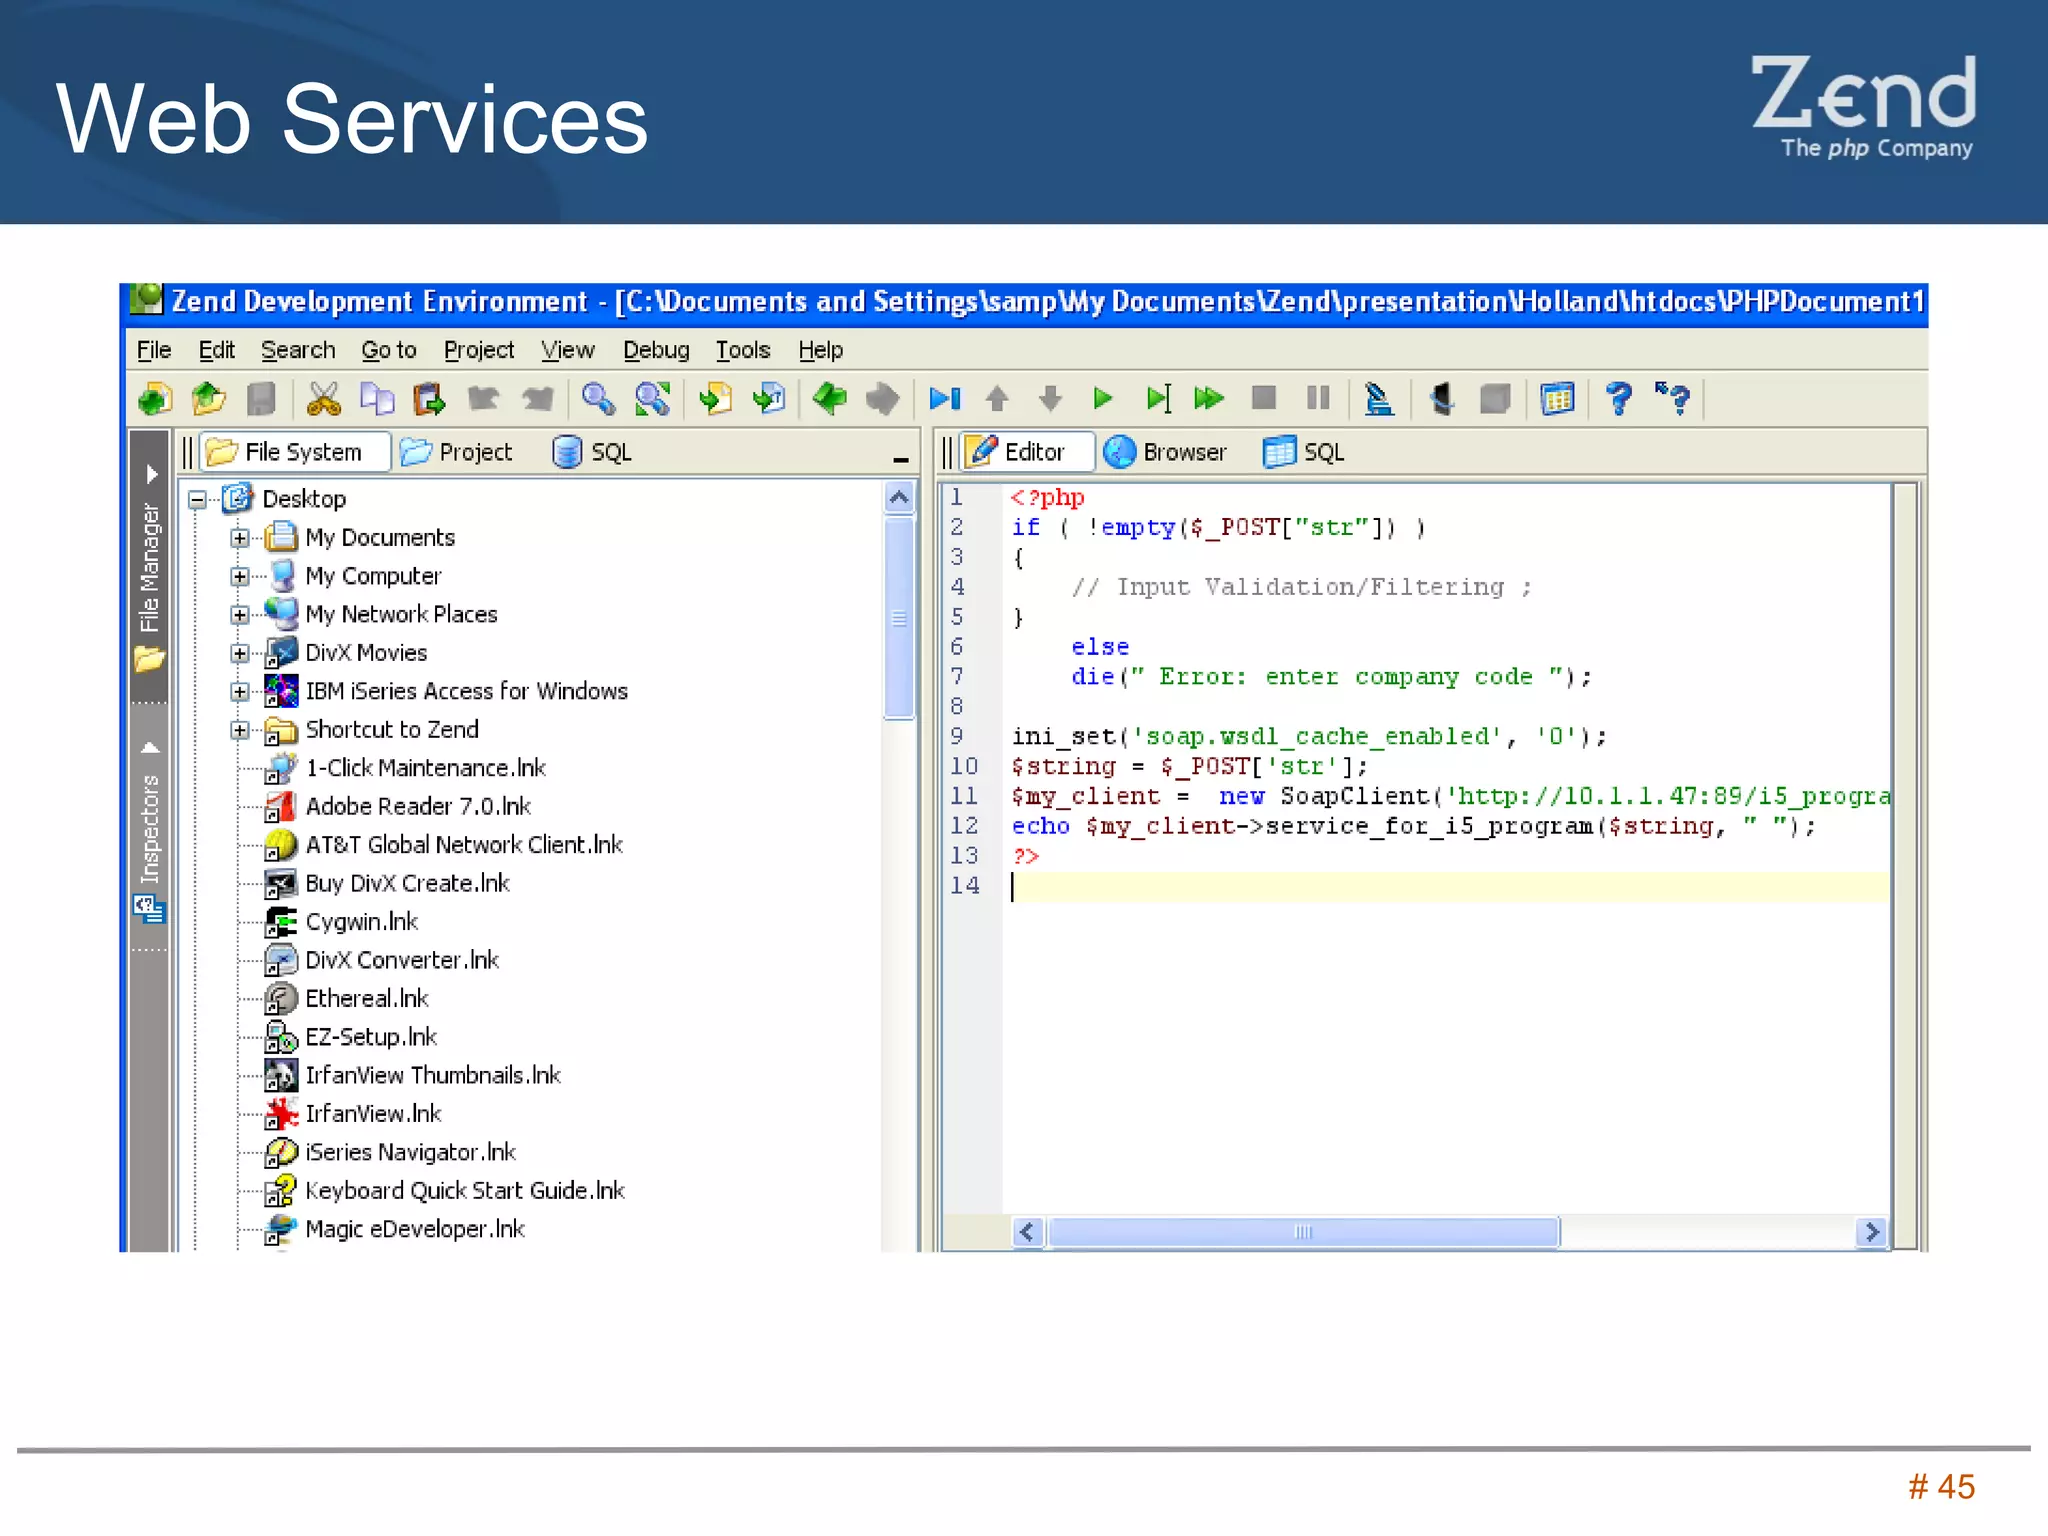Viewport: 2048px width, 1536px height.
Task: Click the green fast-forward debug icon
Action: [x=1209, y=400]
